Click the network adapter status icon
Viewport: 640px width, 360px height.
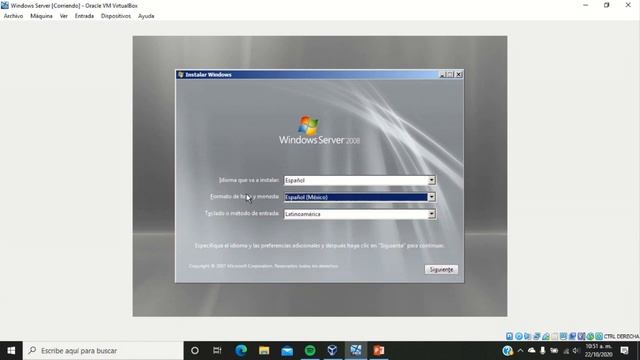[537, 336]
